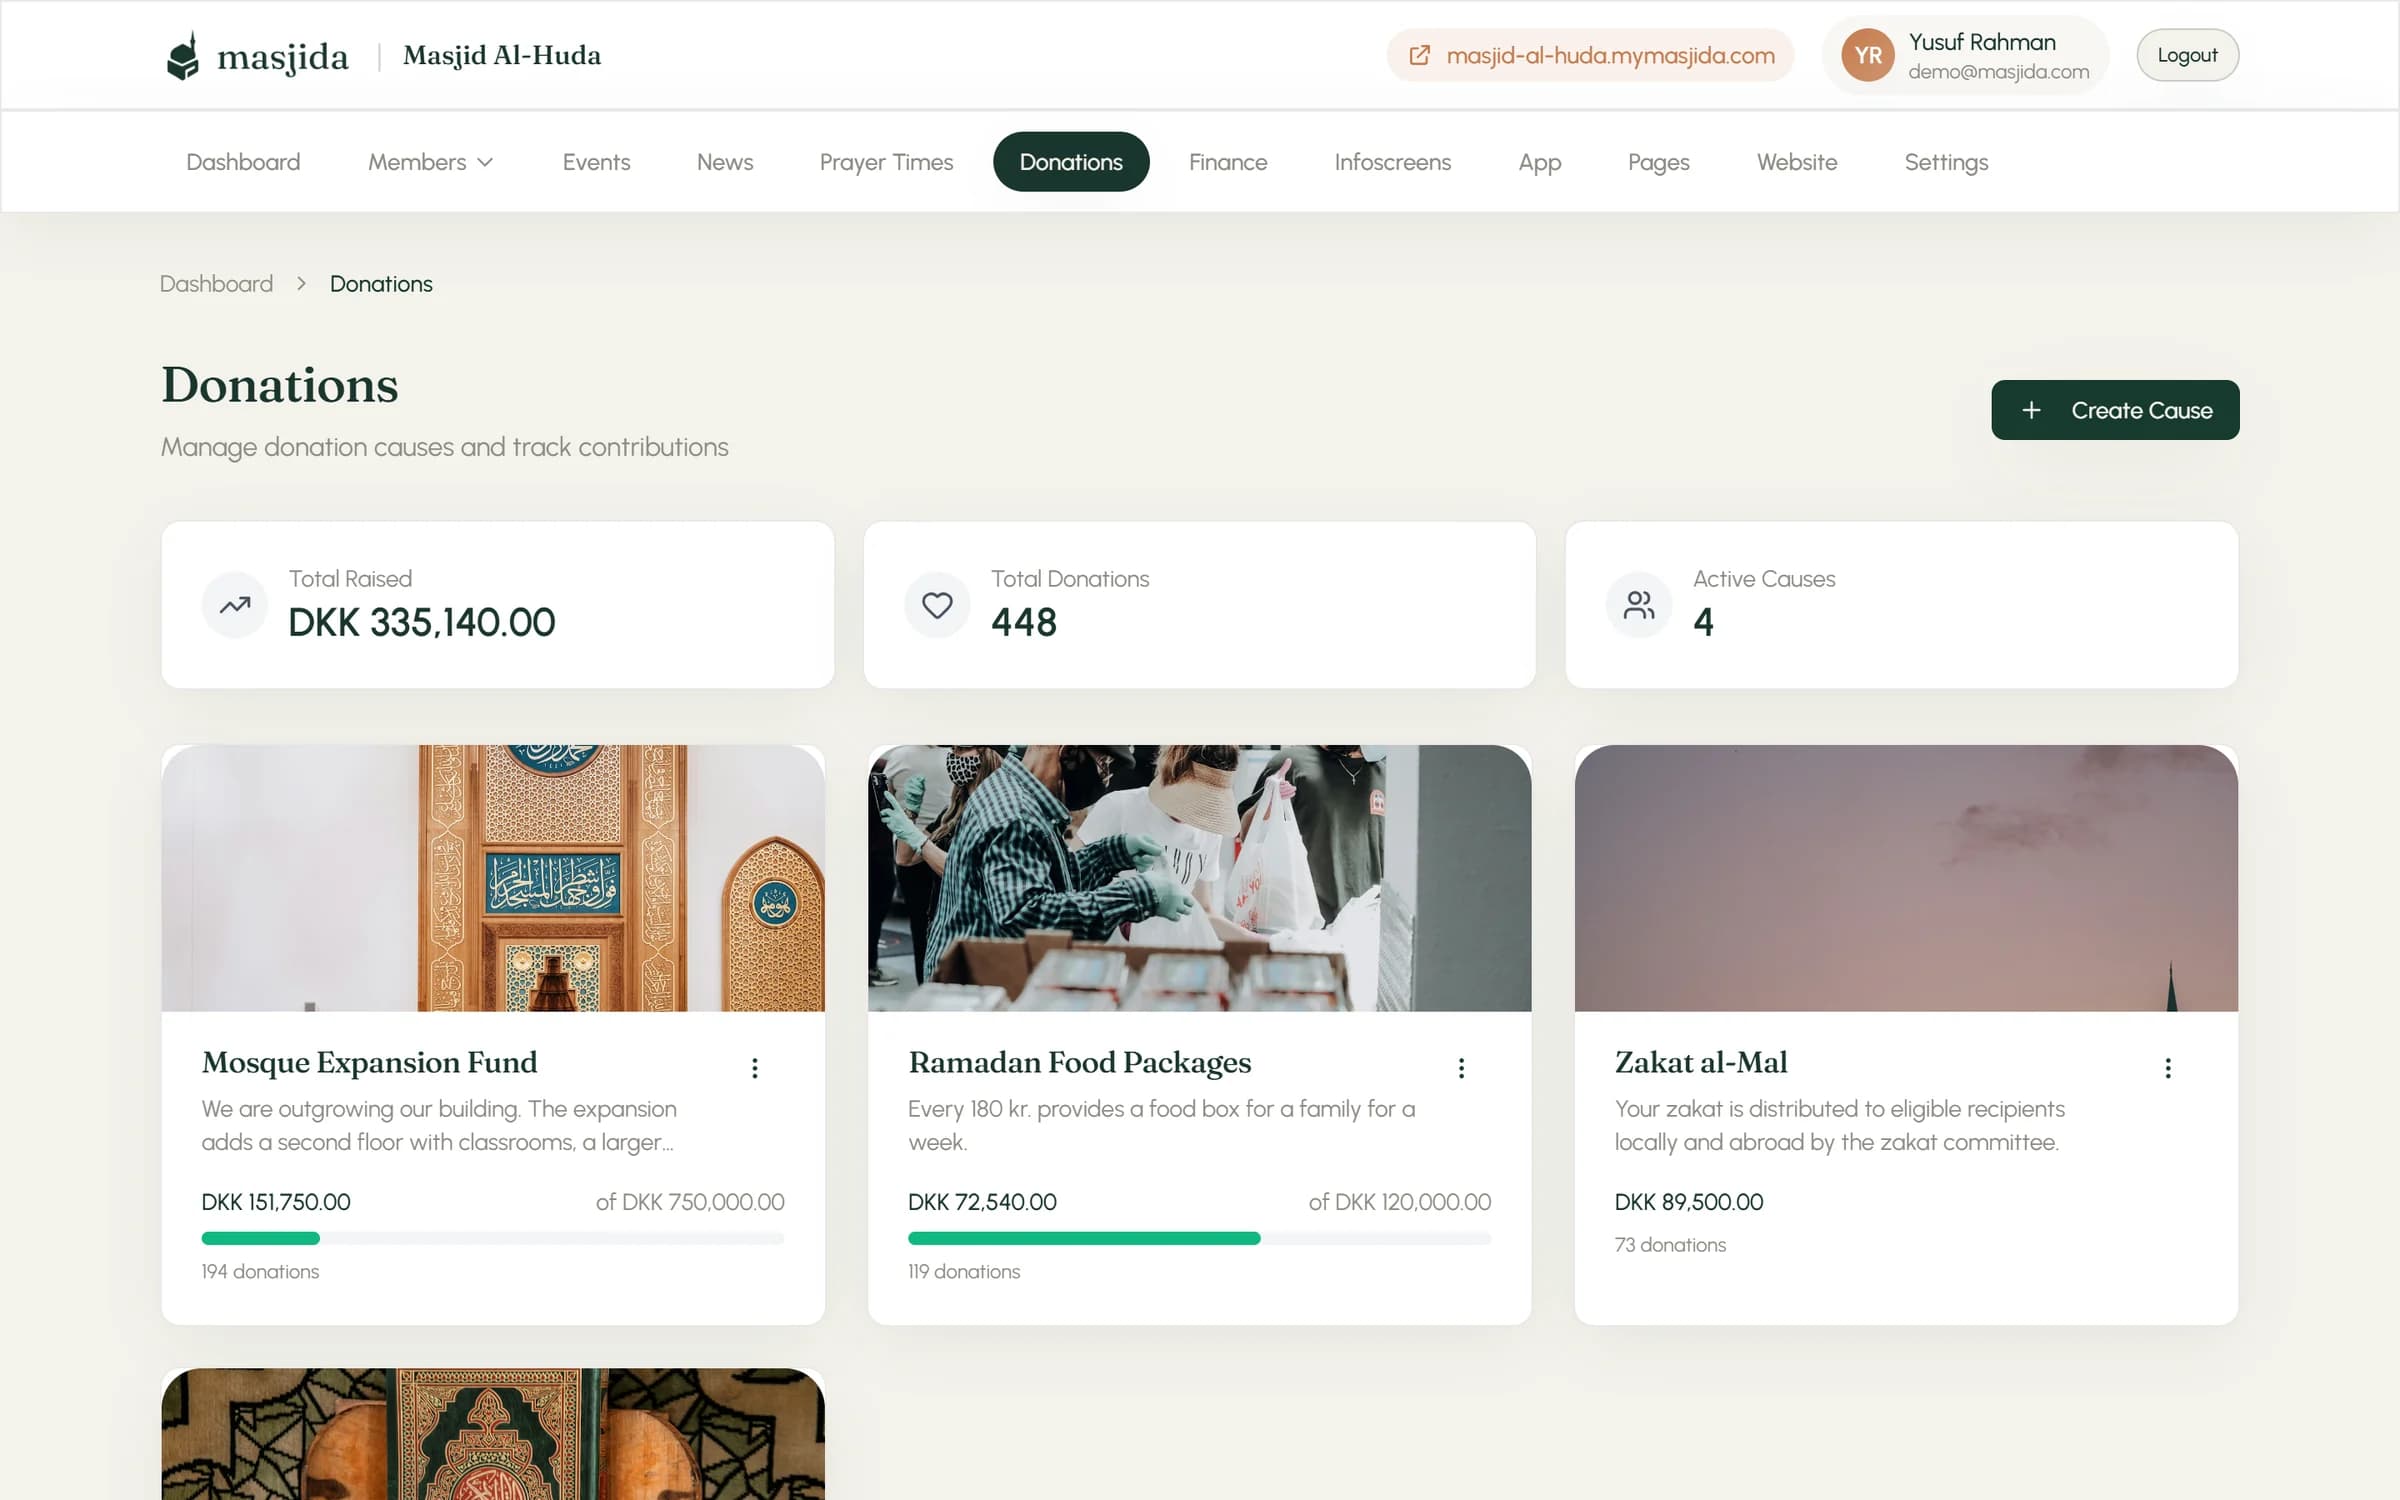
Task: Open the Settings section
Action: coord(1946,162)
